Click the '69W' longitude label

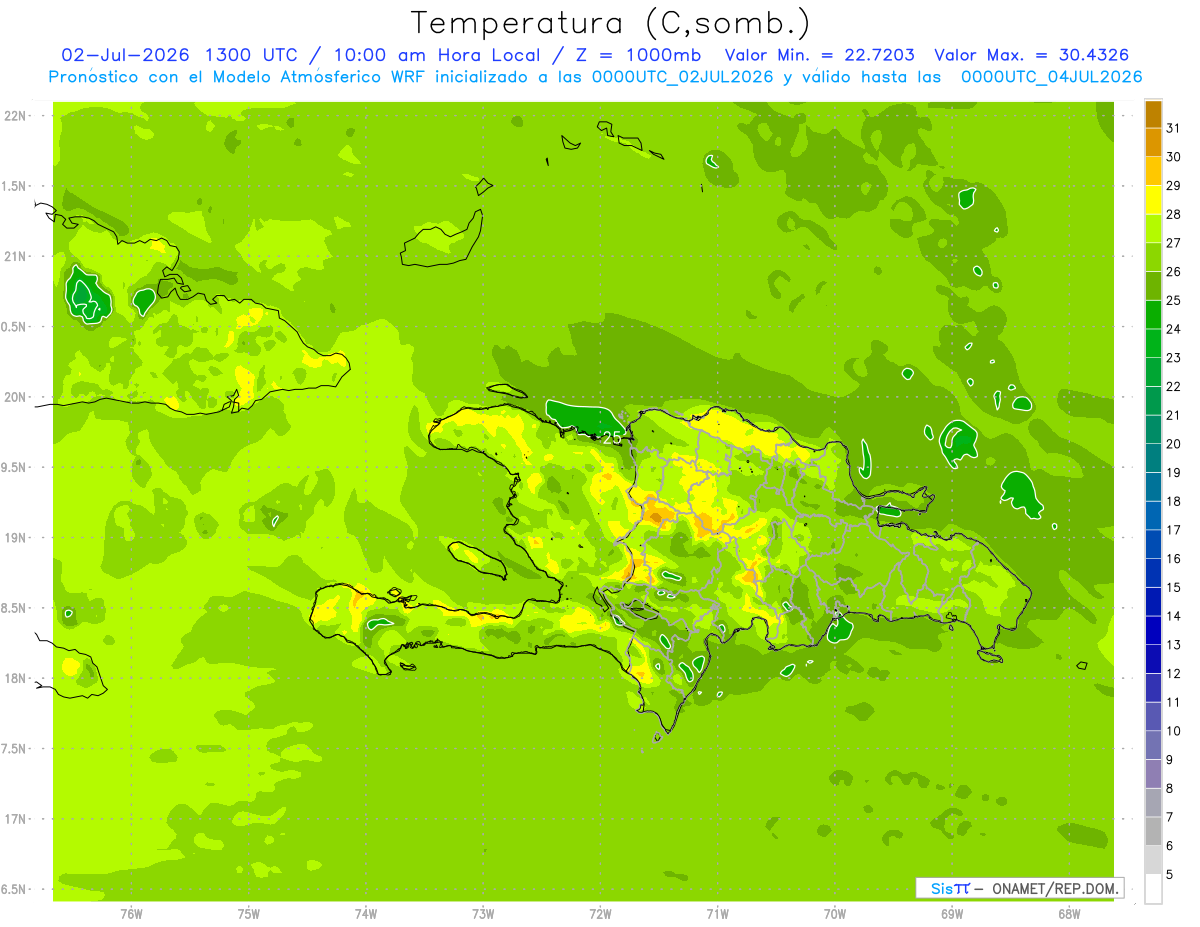[x=952, y=914]
